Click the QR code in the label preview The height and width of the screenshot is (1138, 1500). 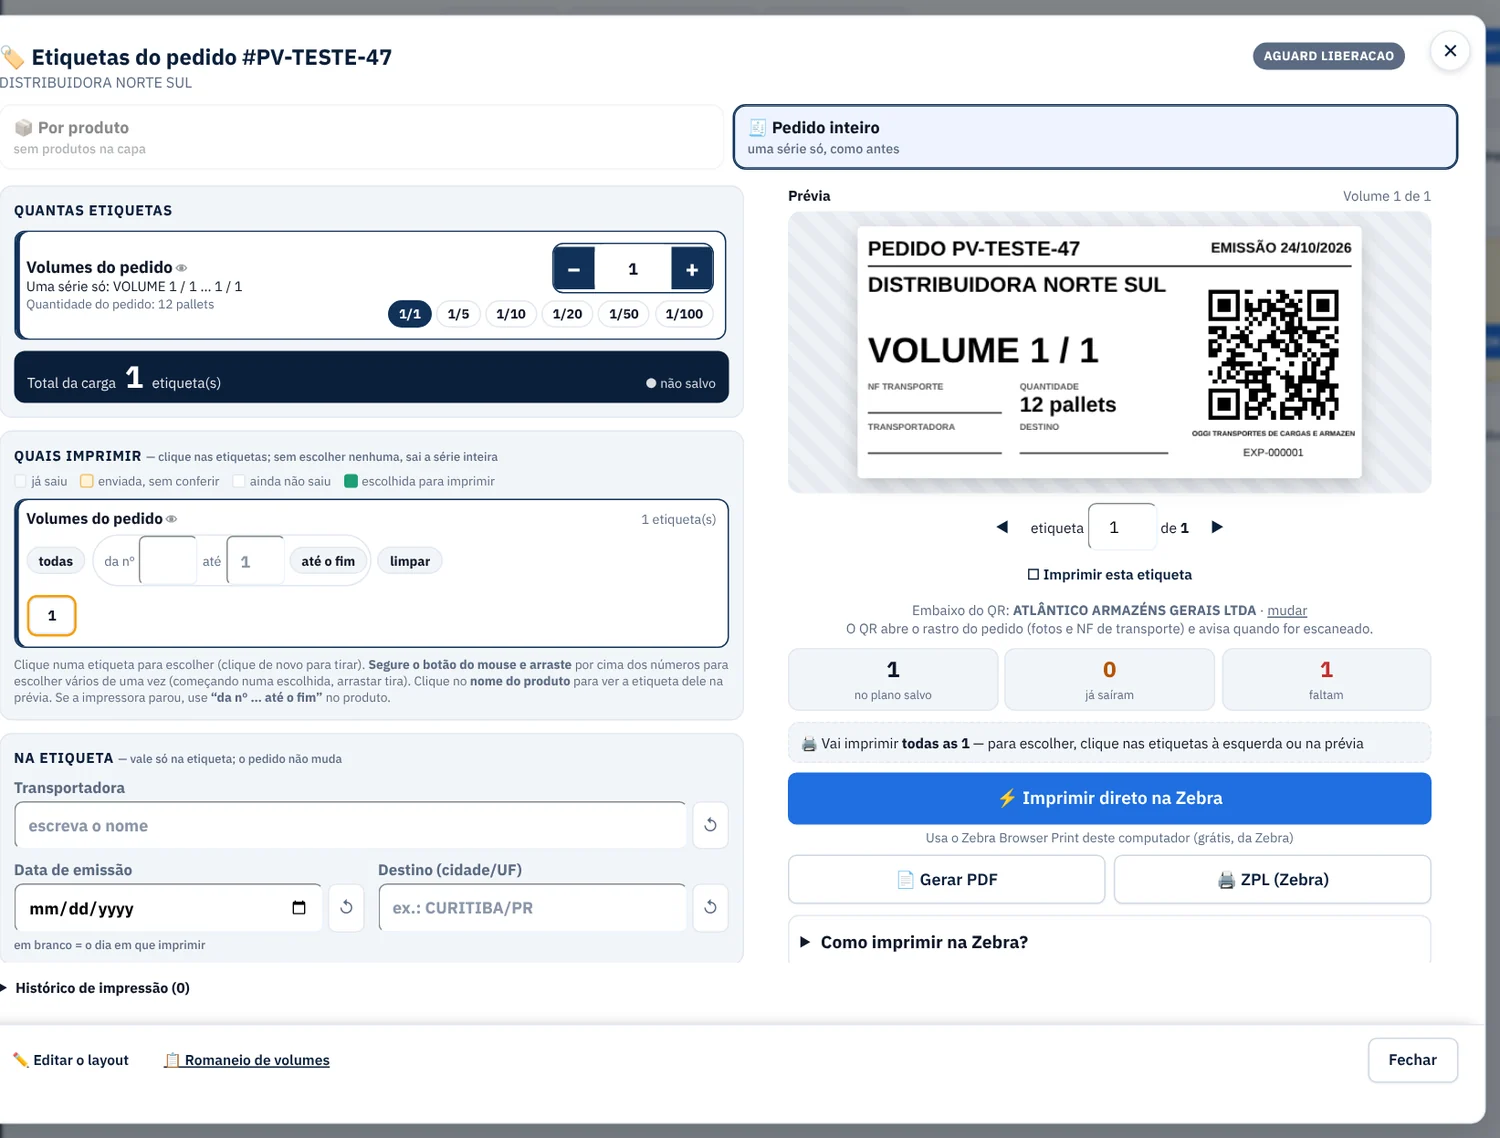[1273, 355]
